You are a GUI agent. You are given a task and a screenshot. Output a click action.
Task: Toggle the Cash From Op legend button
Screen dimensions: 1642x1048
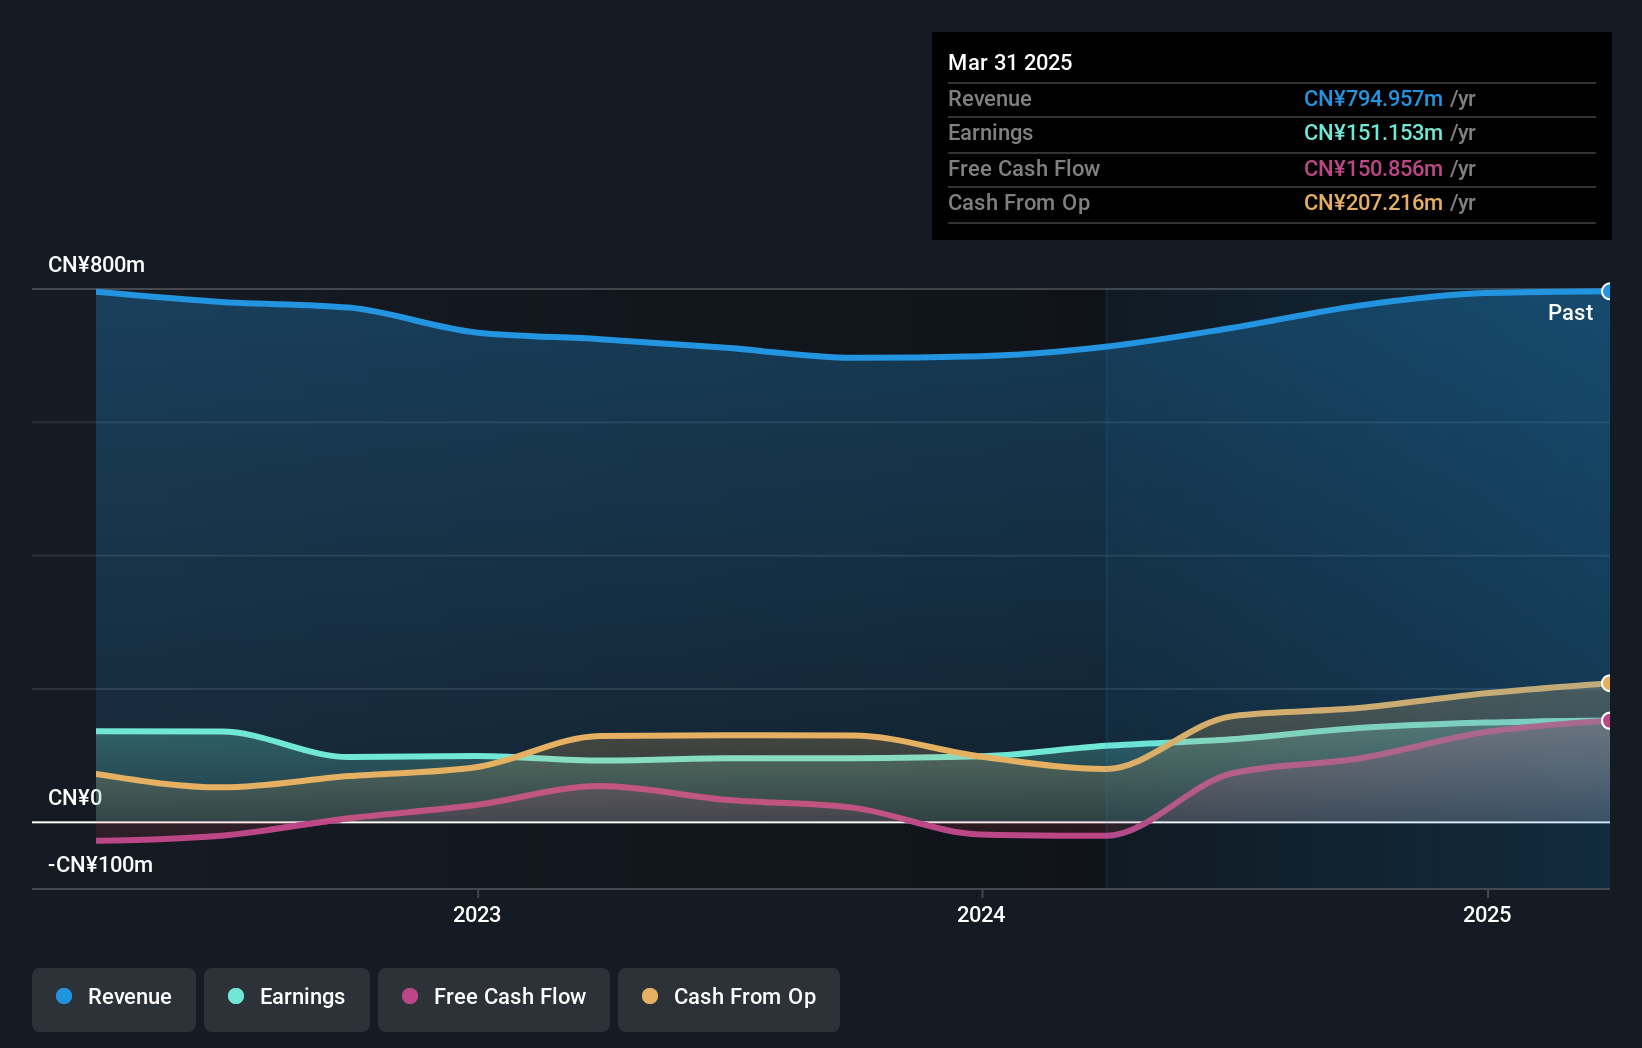729,999
